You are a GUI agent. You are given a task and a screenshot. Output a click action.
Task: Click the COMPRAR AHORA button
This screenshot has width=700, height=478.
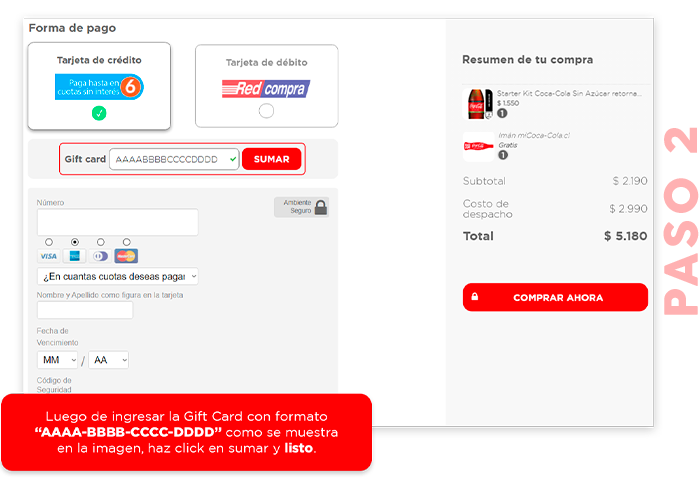tap(555, 297)
